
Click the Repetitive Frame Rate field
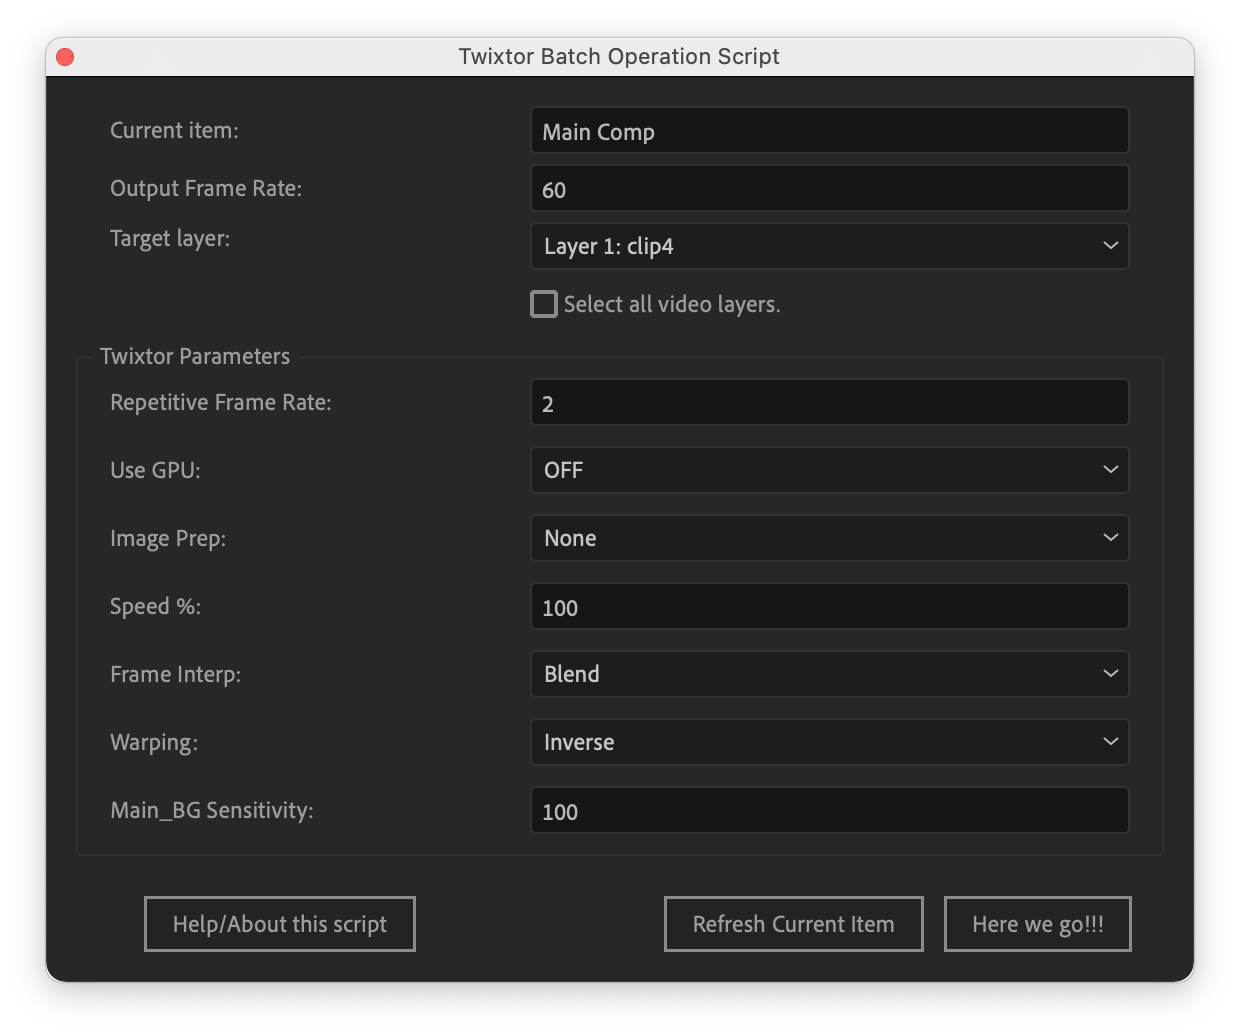tap(829, 403)
